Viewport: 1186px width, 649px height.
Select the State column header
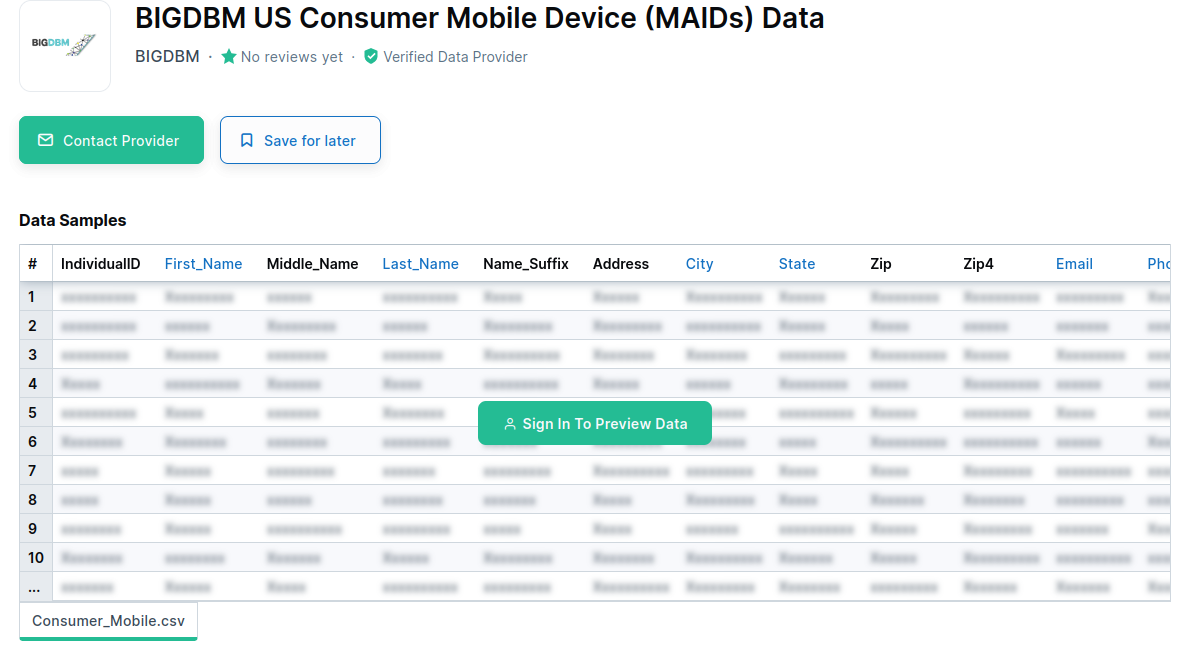797,264
